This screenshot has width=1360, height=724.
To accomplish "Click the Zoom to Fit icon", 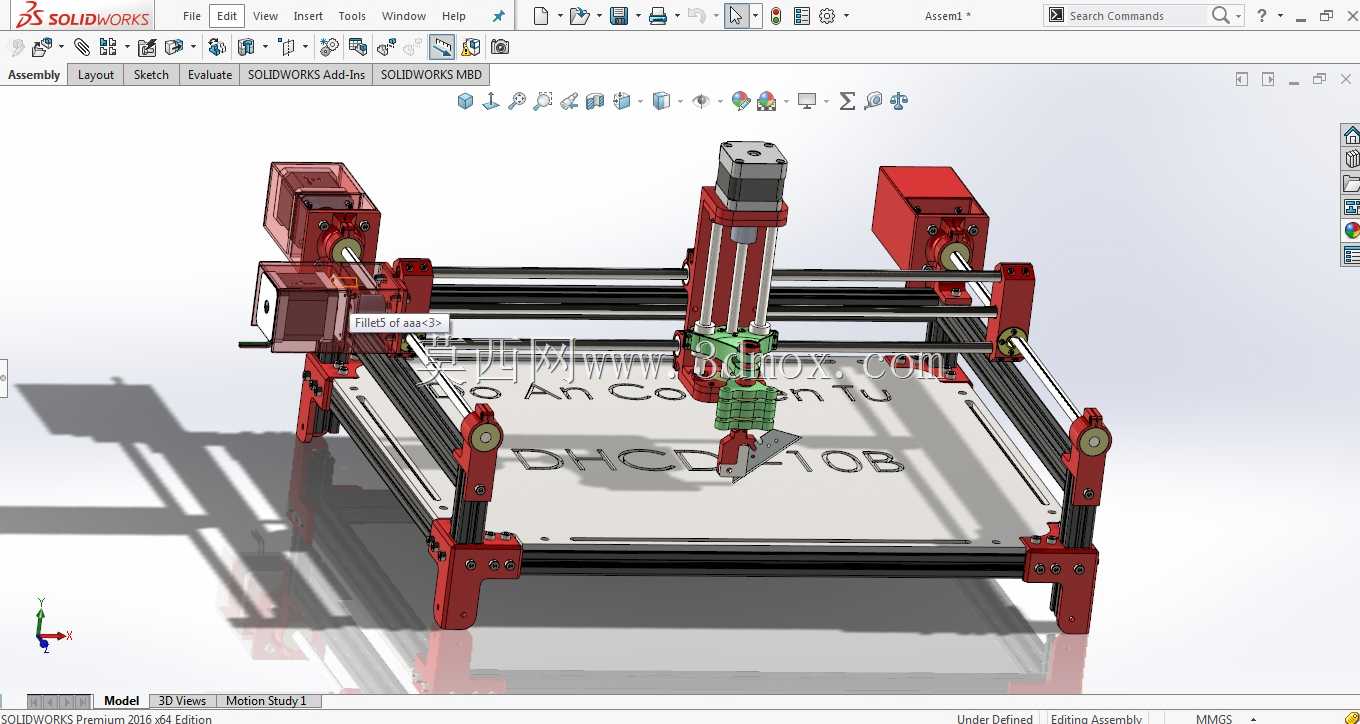I will coord(517,101).
